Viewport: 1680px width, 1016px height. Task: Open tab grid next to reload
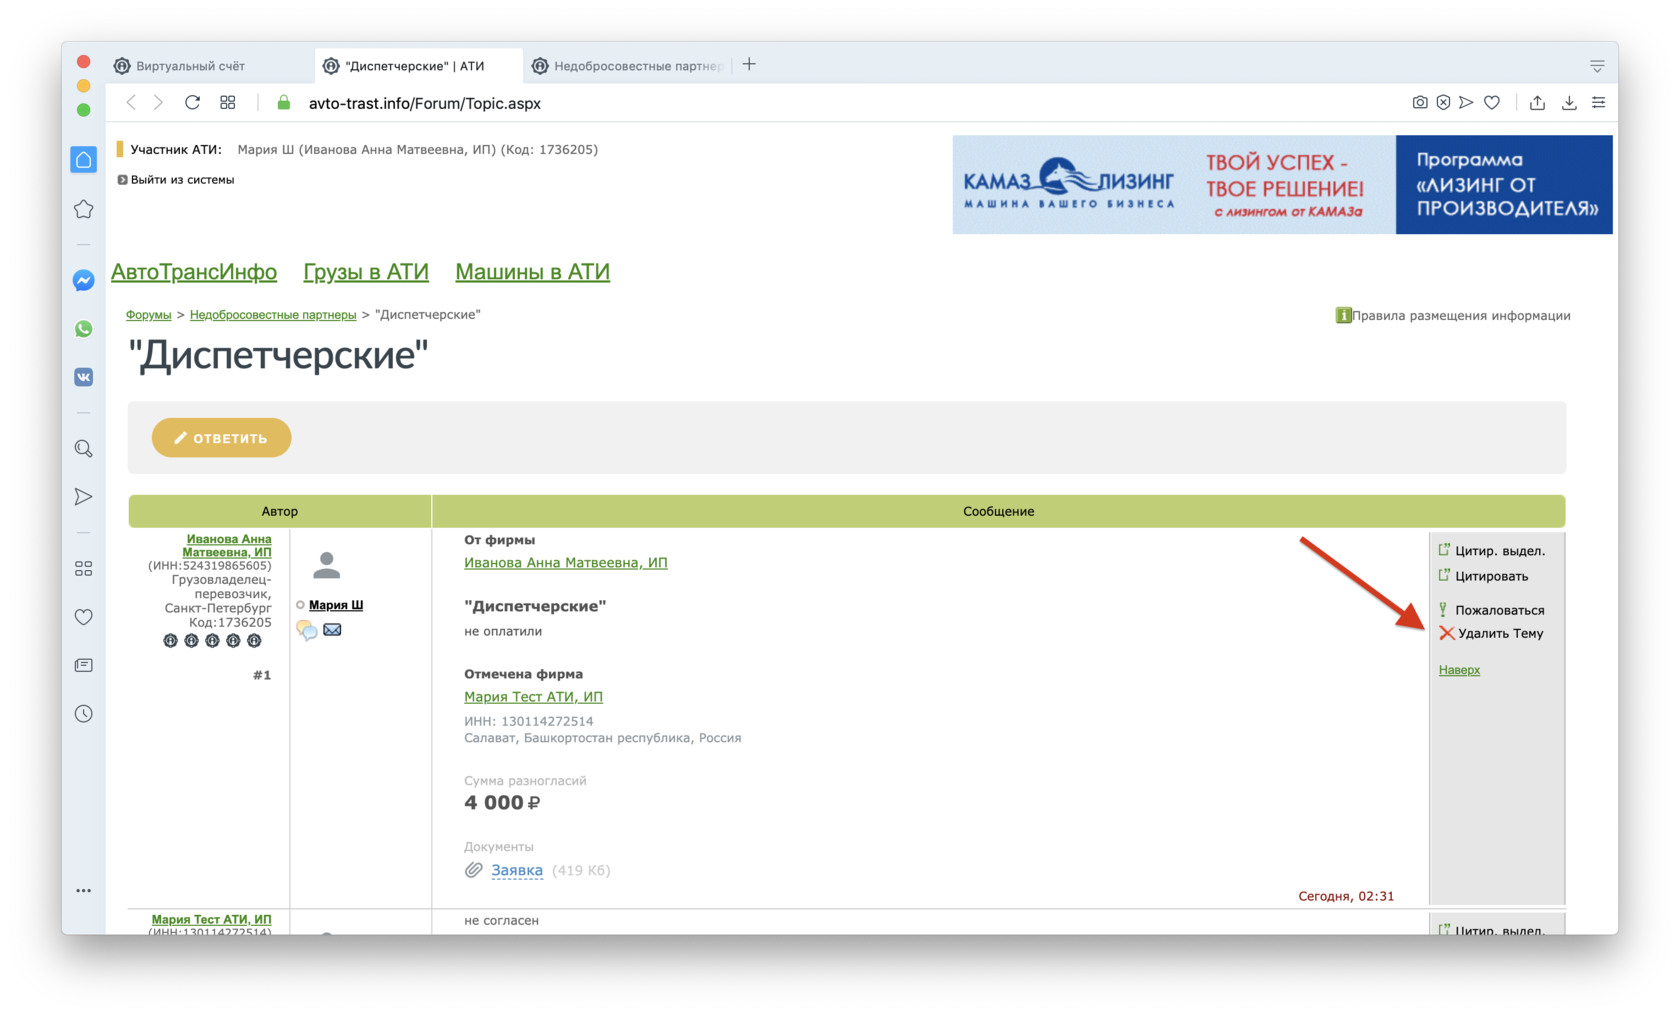click(x=228, y=103)
